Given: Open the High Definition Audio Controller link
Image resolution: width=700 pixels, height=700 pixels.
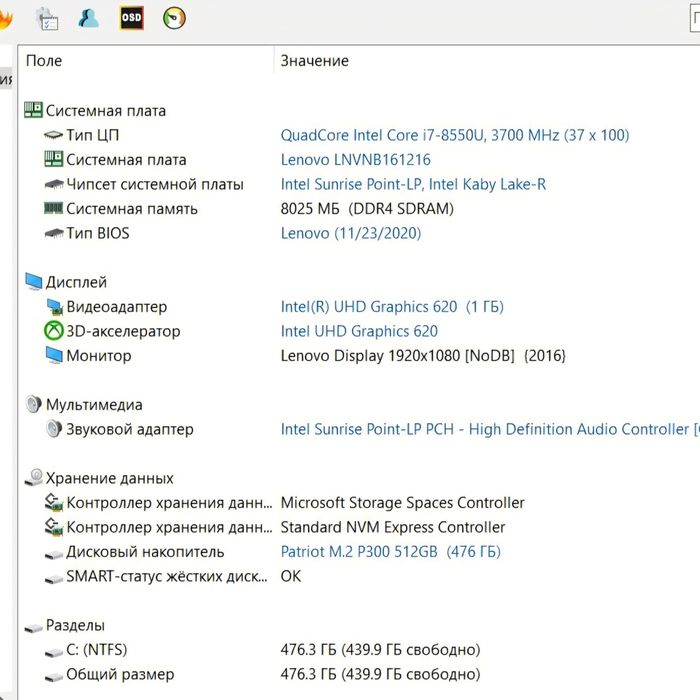Looking at the screenshot, I should [490, 429].
